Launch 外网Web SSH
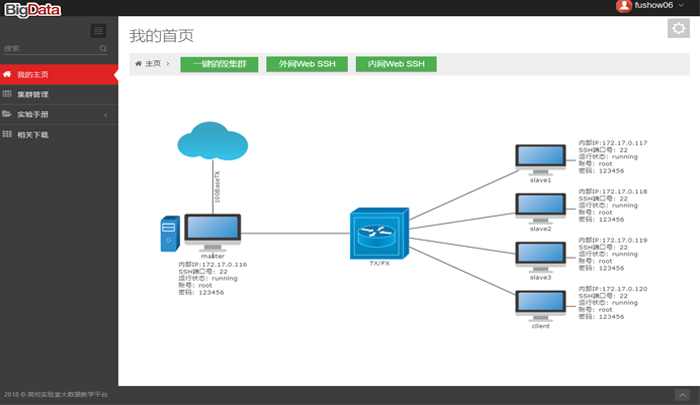This screenshot has width=700, height=405. click(x=307, y=64)
